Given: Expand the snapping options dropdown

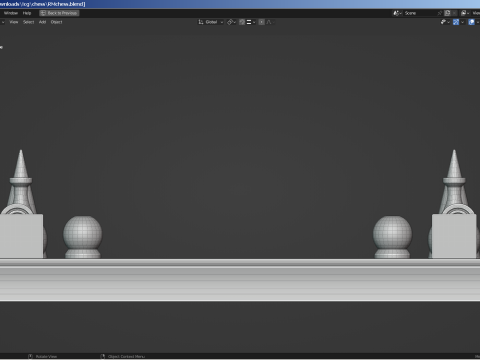Looking at the screenshot, I should pyautogui.click(x=251, y=22).
